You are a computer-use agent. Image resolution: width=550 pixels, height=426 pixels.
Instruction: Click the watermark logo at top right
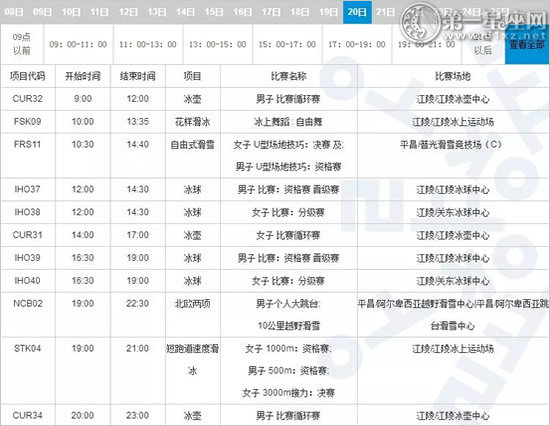click(x=474, y=22)
